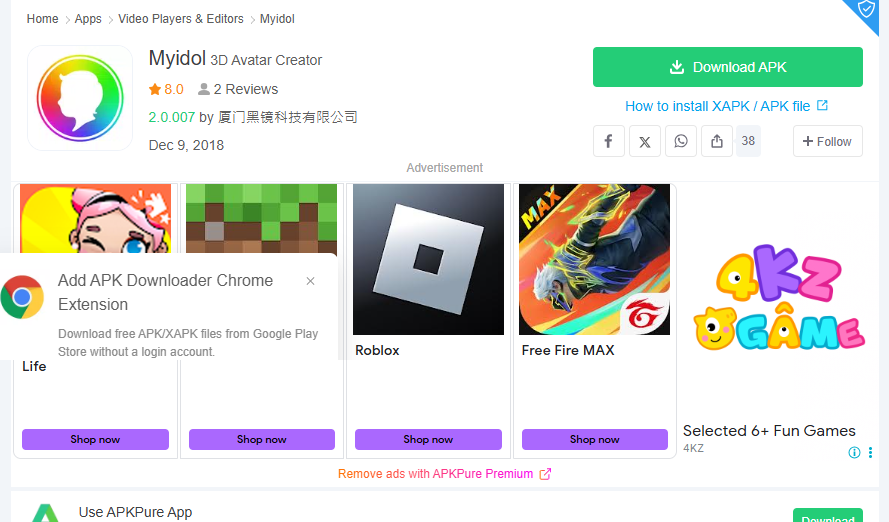
Task: Click Shop now under Life ad
Action: [95, 439]
